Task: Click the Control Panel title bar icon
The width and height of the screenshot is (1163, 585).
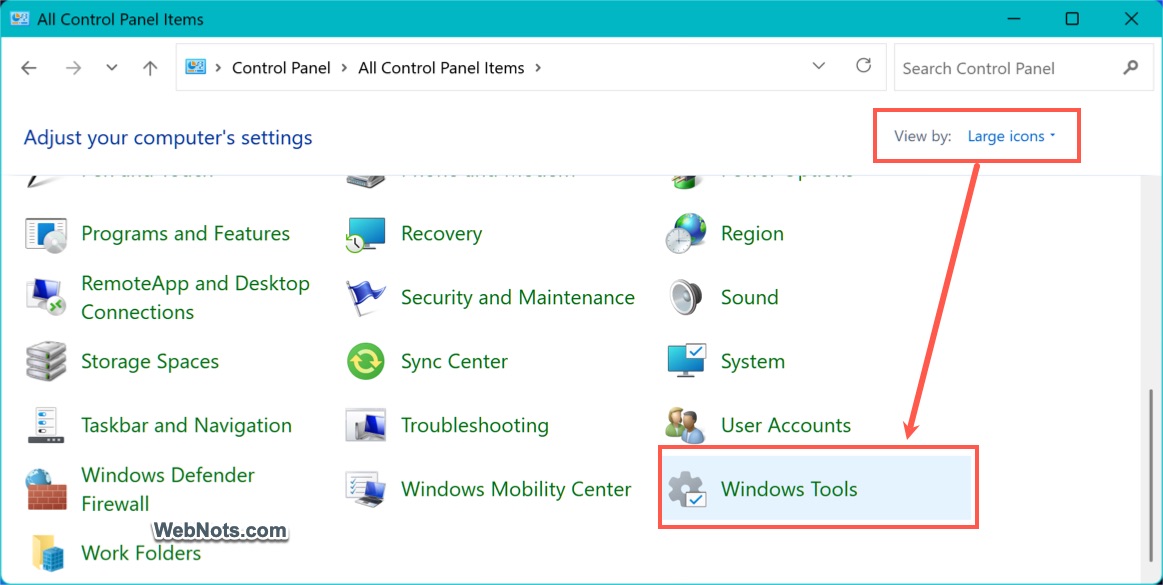Action: click(x=19, y=19)
